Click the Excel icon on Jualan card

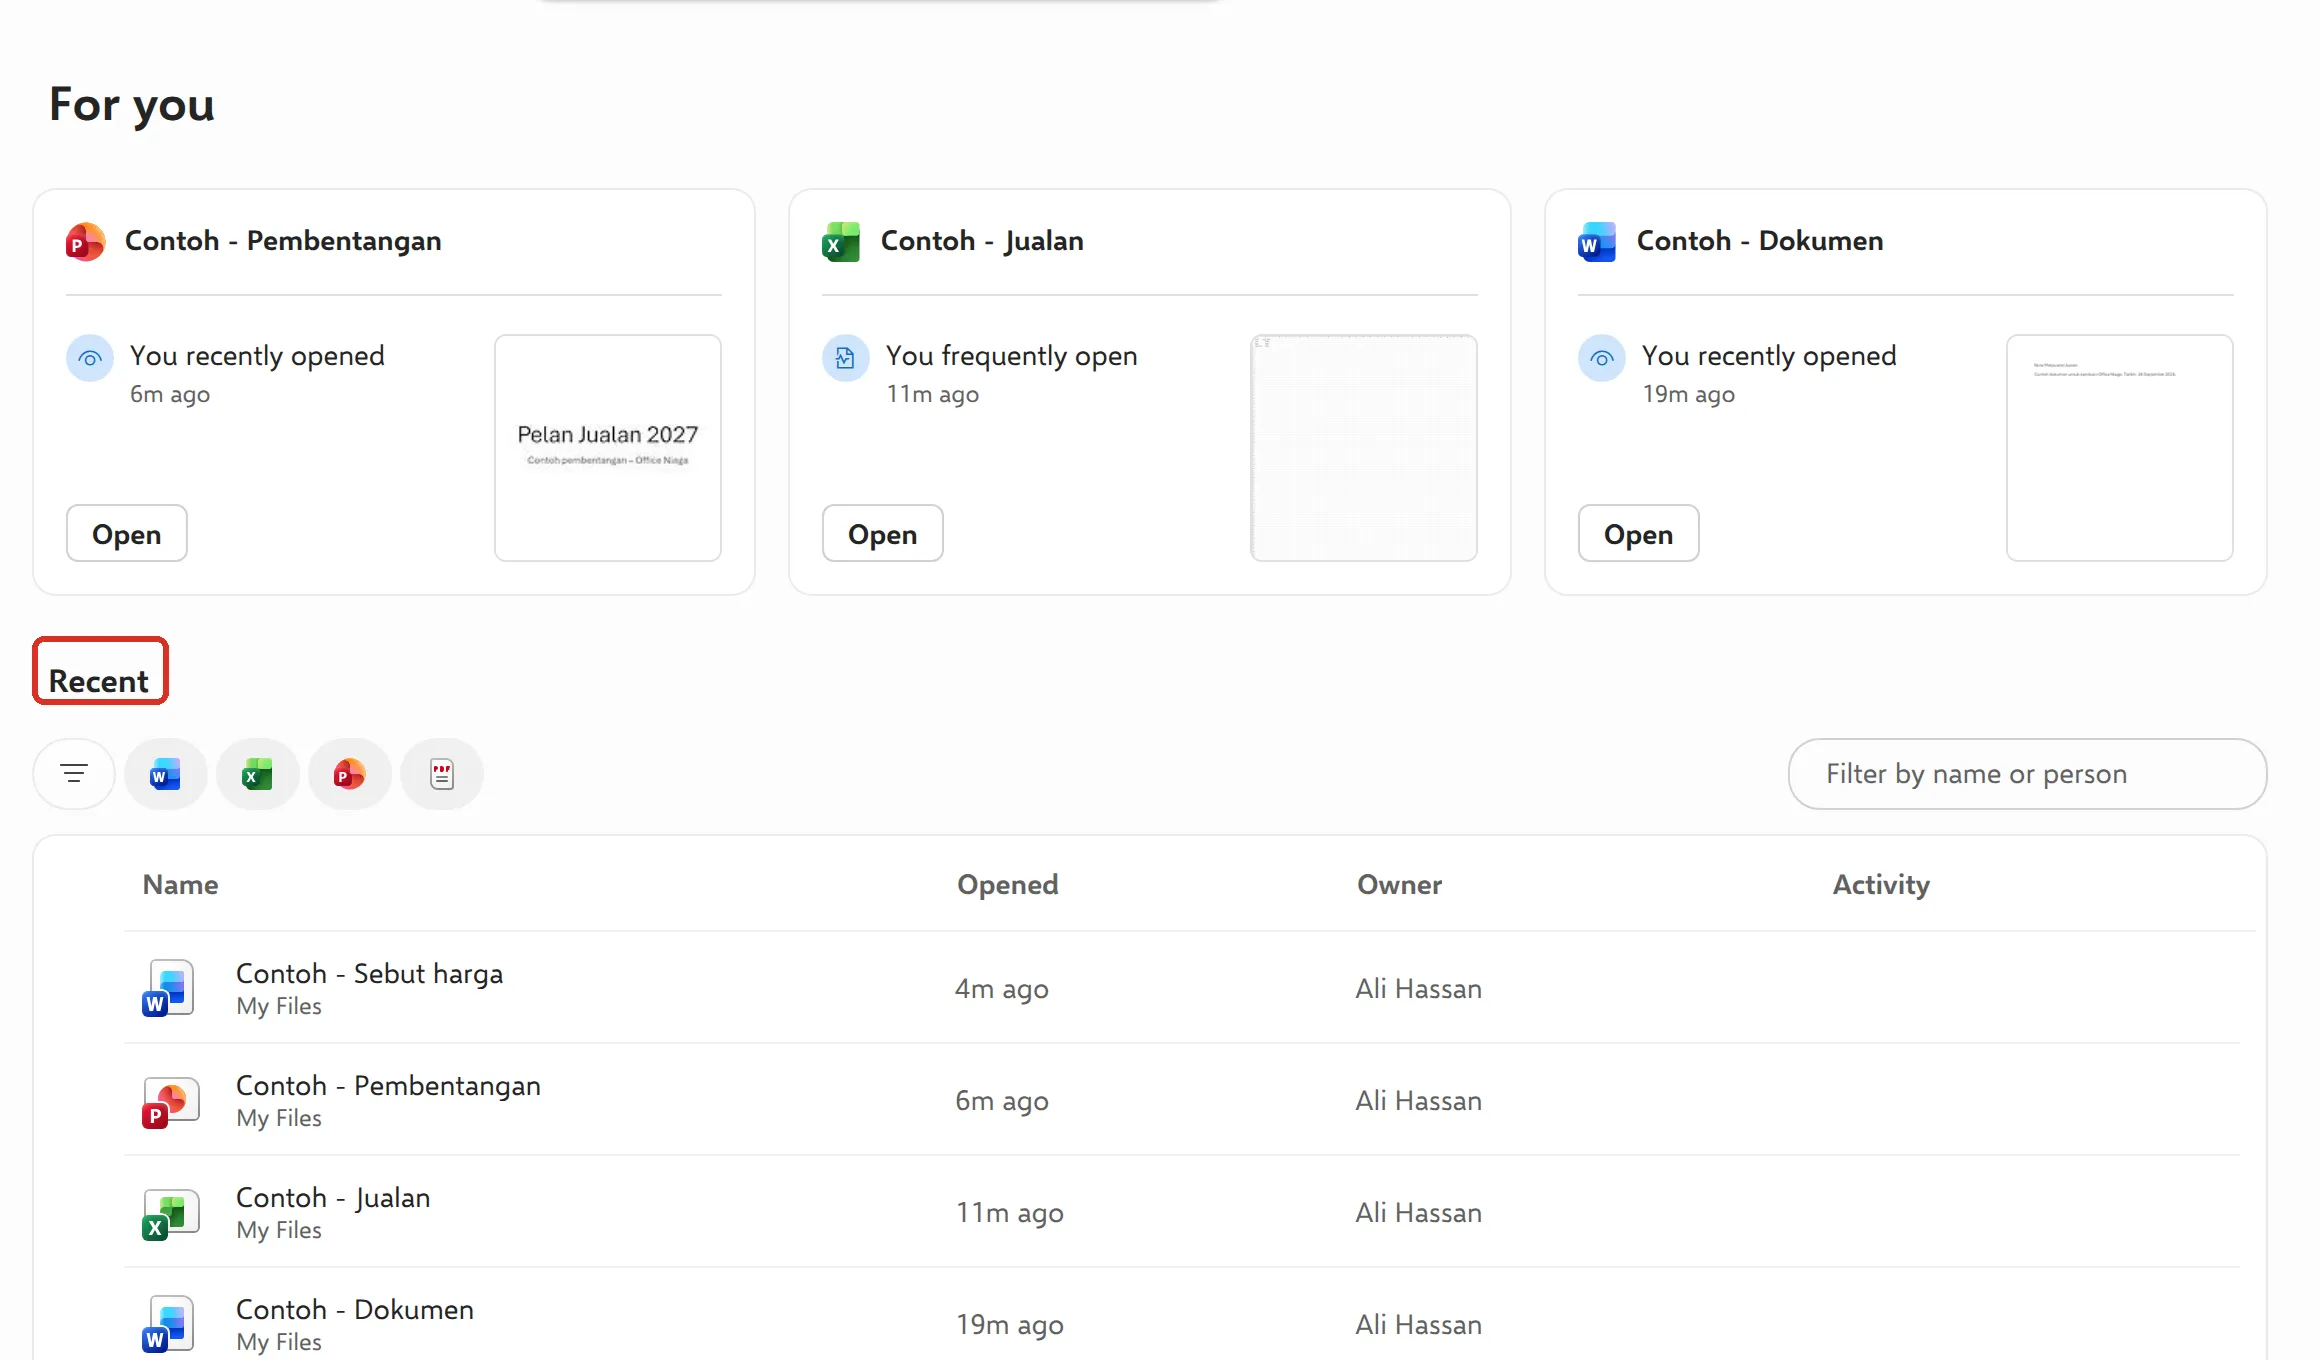coord(841,242)
